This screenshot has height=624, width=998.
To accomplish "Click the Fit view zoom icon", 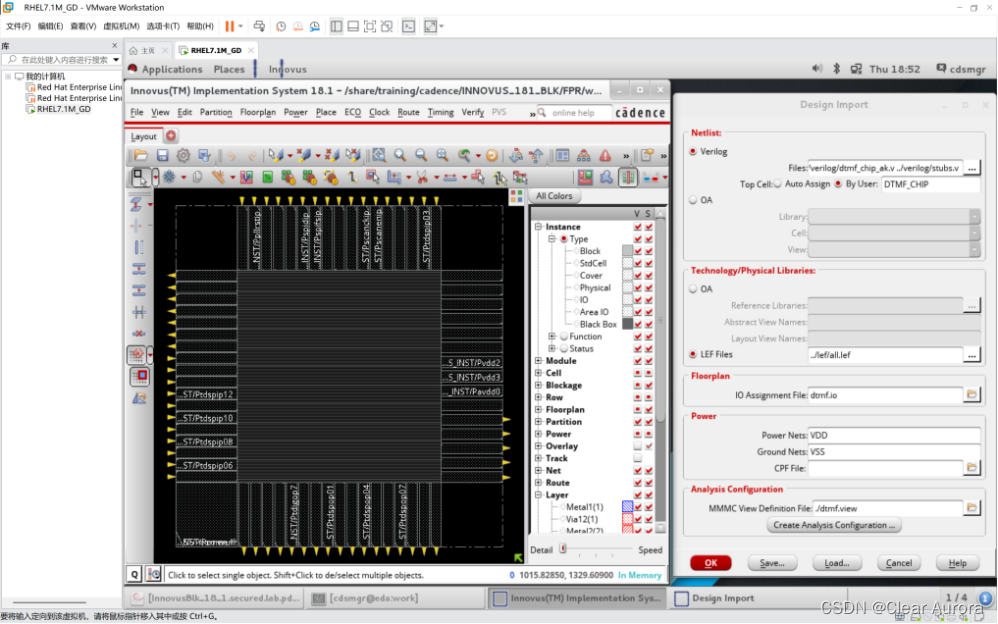I will [x=379, y=155].
